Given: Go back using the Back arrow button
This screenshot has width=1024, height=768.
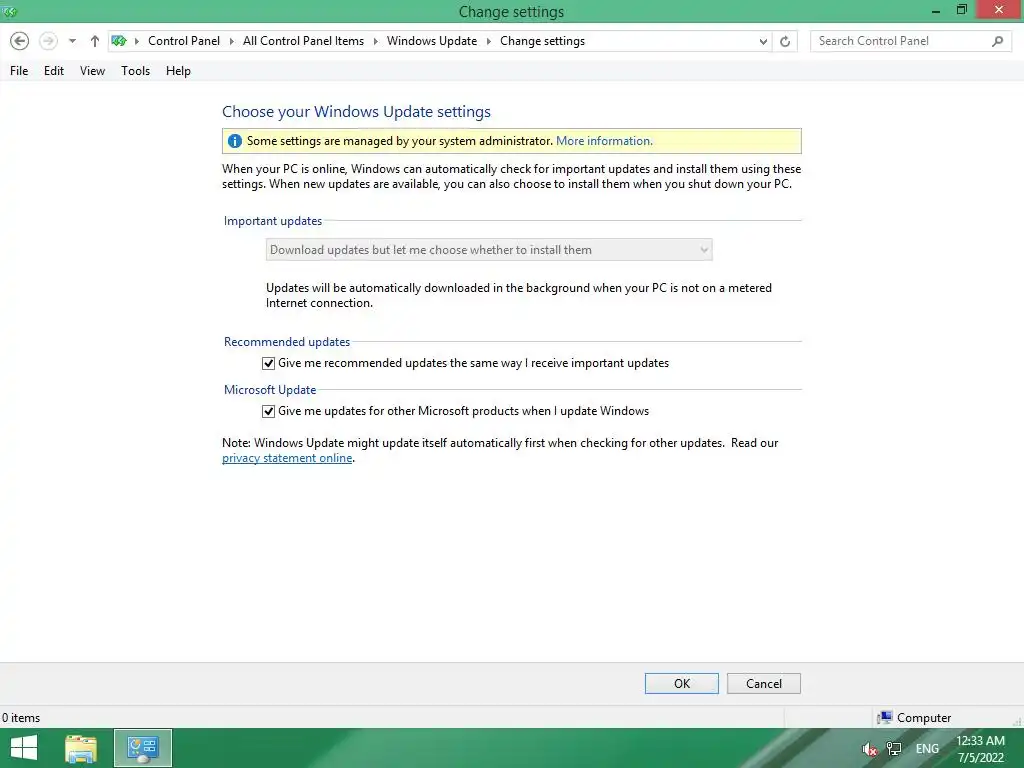Looking at the screenshot, I should point(20,41).
